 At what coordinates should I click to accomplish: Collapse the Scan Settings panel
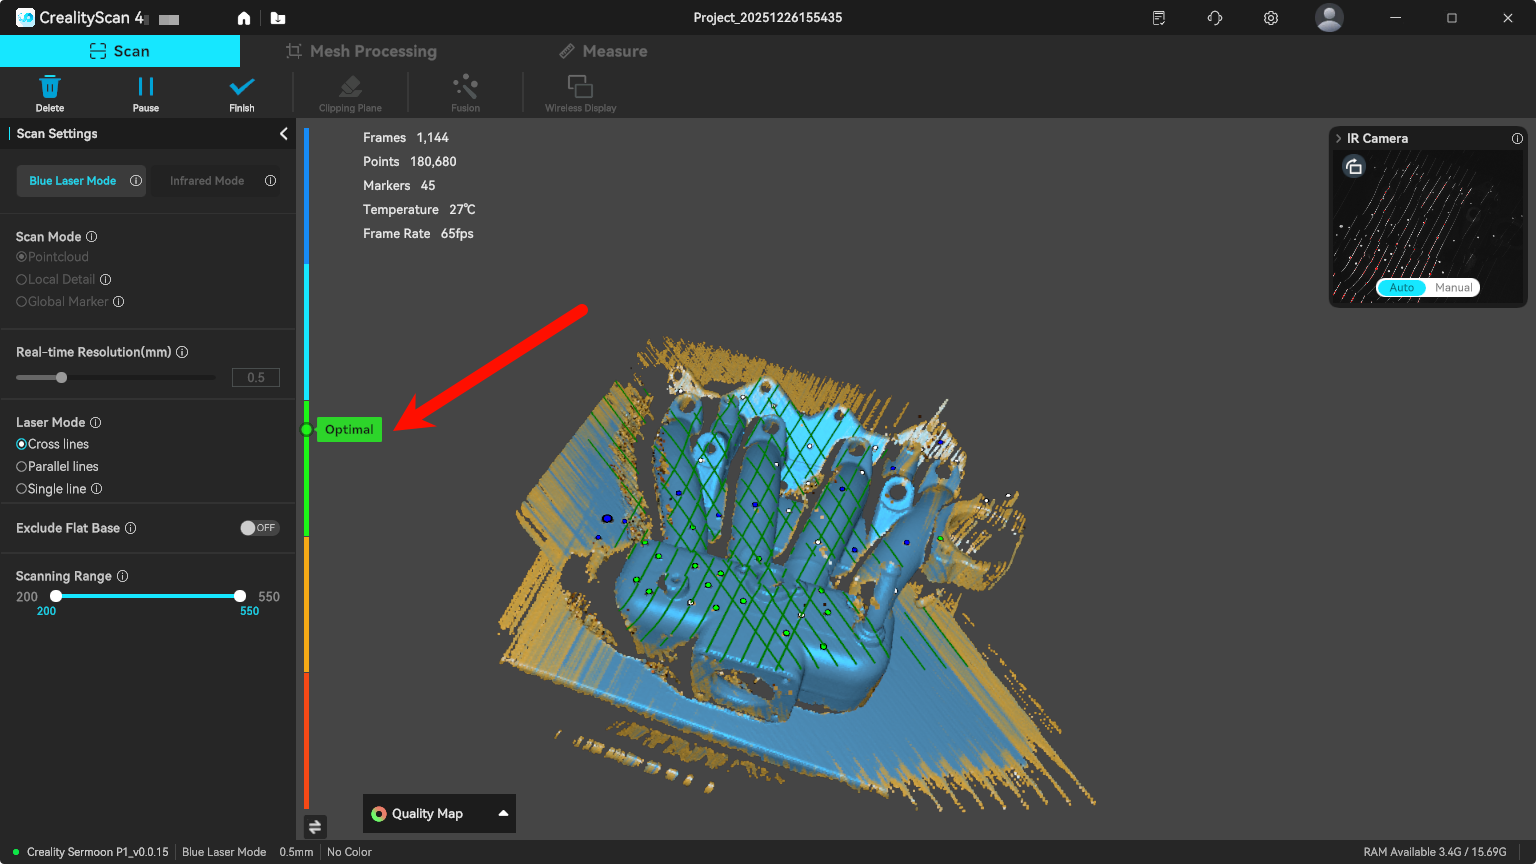283,134
